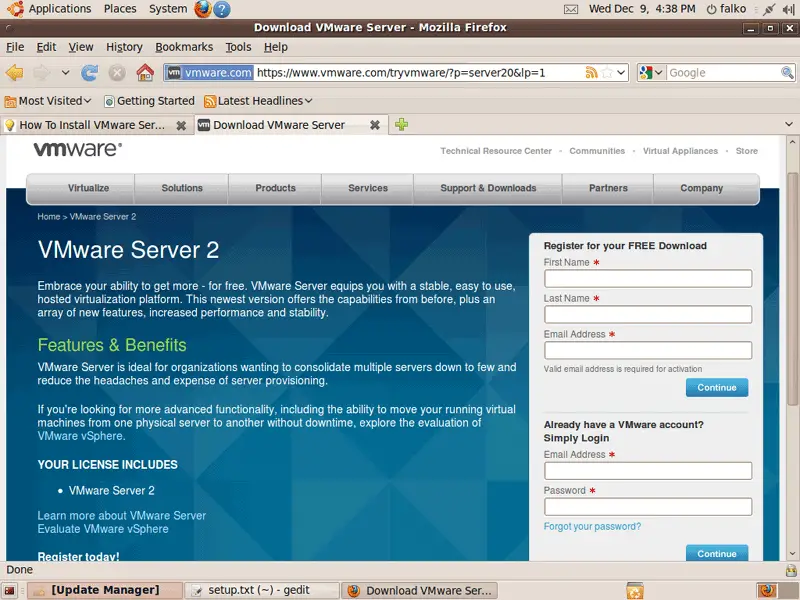Viewport: 800px width, 600px height.
Task: Open the Ubuntu Applications menu
Action: click(49, 9)
